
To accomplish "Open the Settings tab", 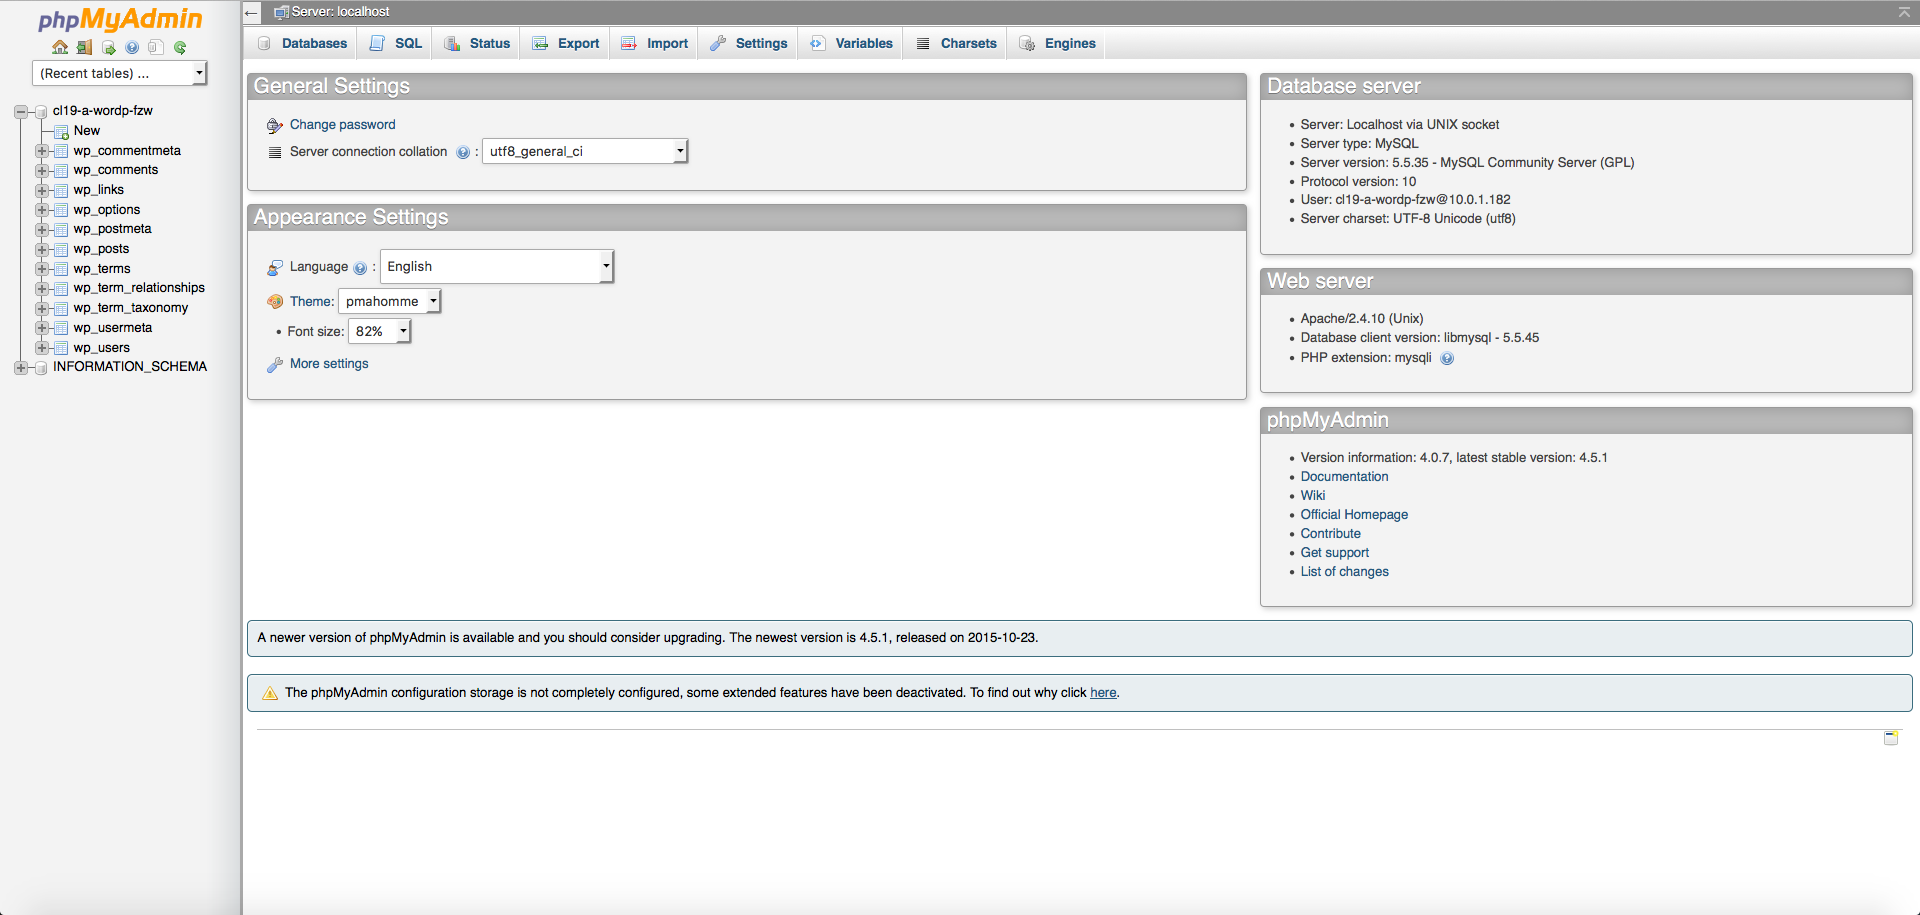I will point(749,43).
